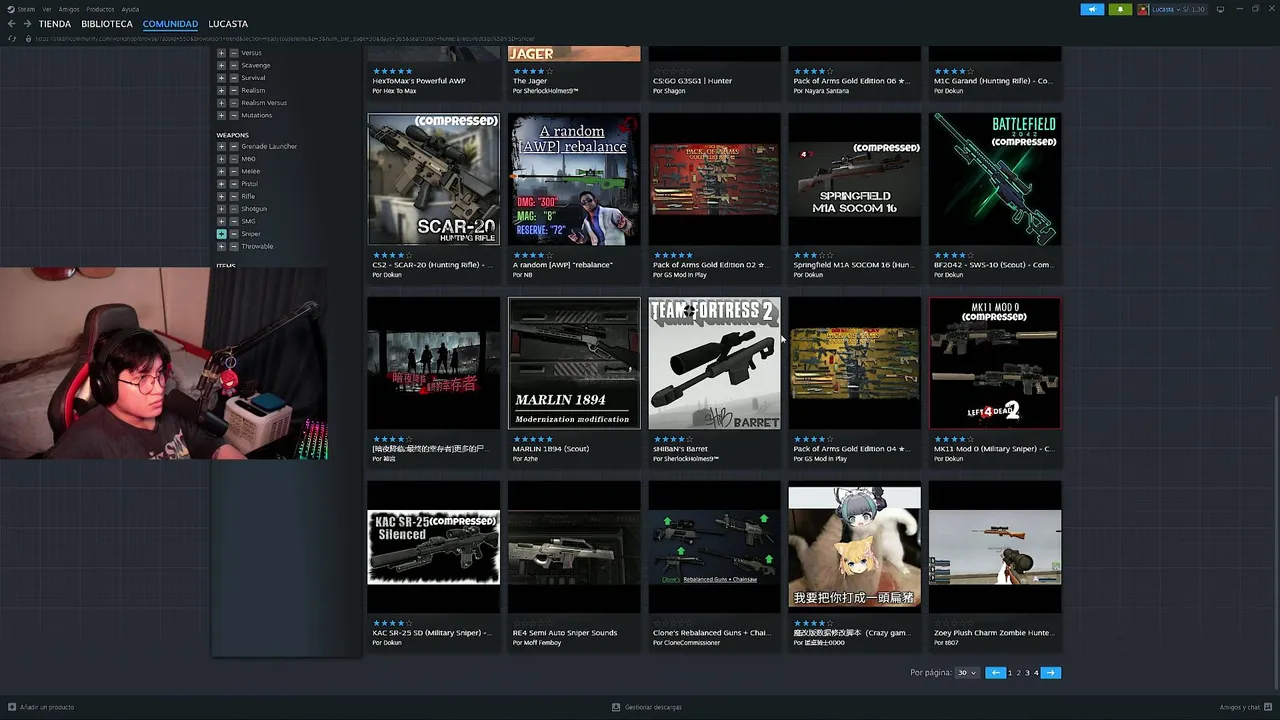
Task: Switch to the BIBLIOTECA tab
Action: [107, 24]
